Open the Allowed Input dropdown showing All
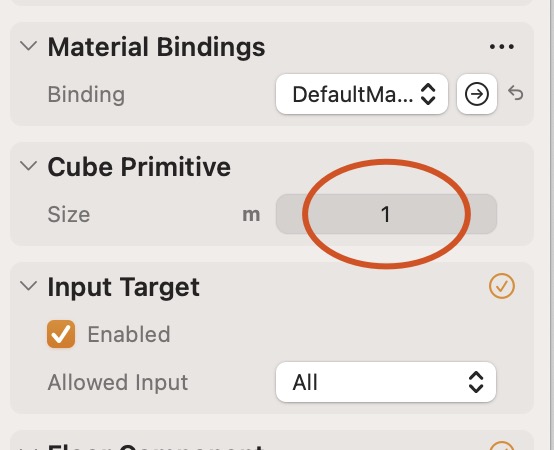 click(x=386, y=382)
